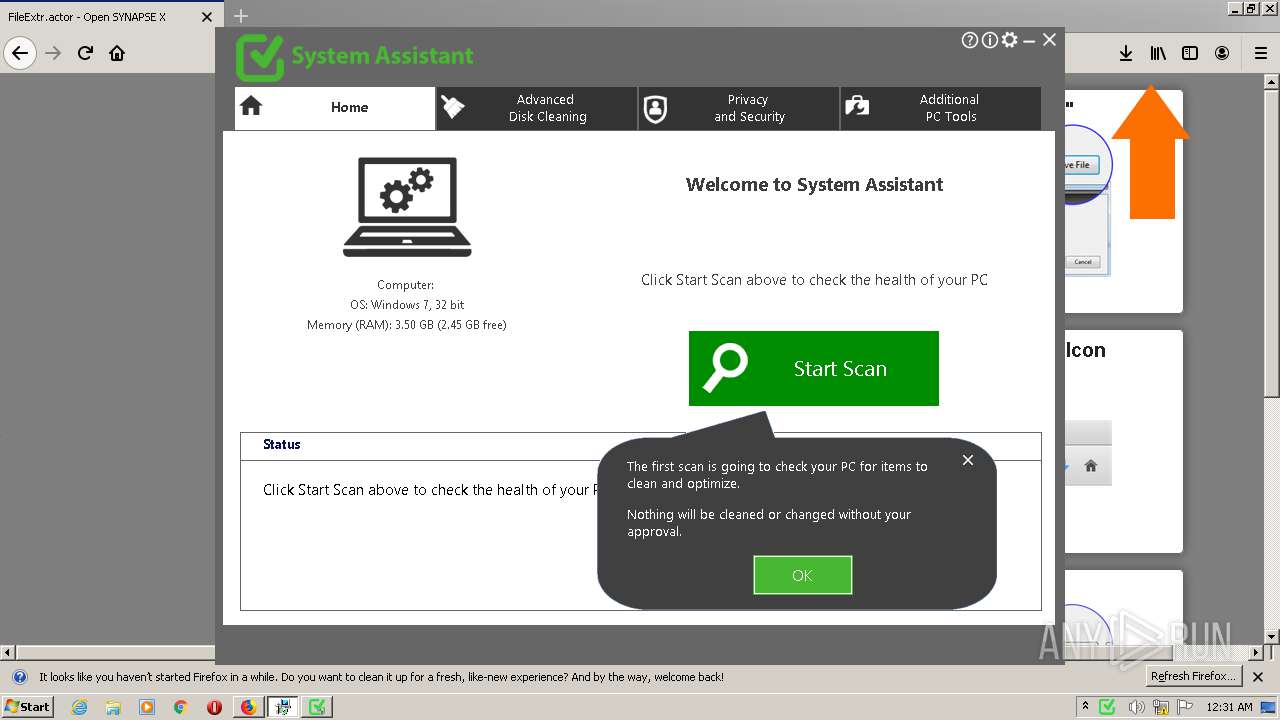The image size is (1280, 720).
Task: Click the taskbar clock 12:31 AM
Action: [1229, 707]
